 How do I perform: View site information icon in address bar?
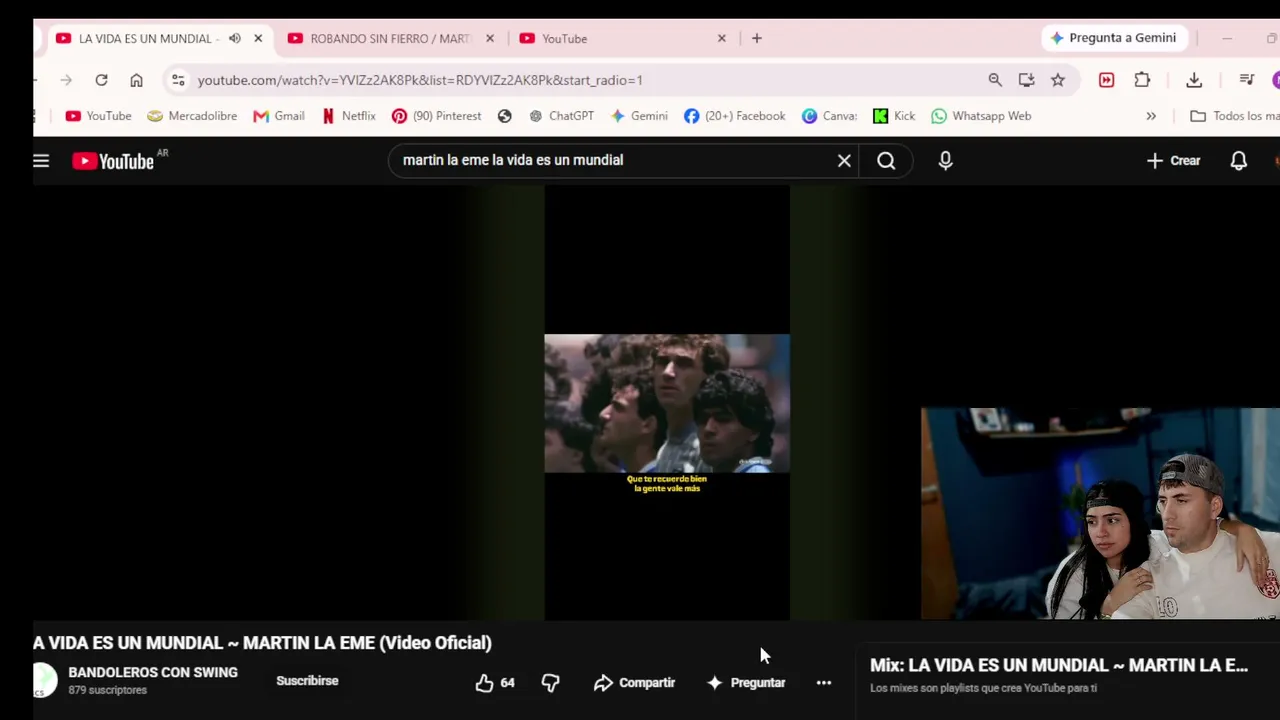click(178, 80)
